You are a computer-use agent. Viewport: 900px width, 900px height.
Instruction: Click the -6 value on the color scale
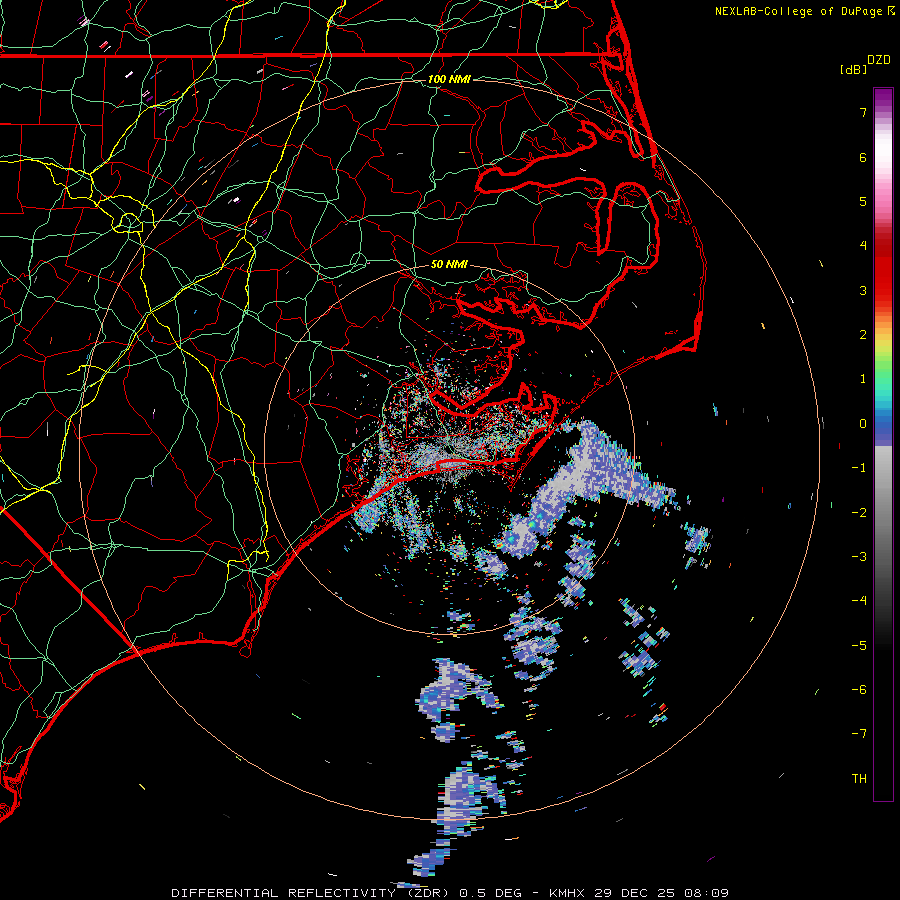coord(859,690)
